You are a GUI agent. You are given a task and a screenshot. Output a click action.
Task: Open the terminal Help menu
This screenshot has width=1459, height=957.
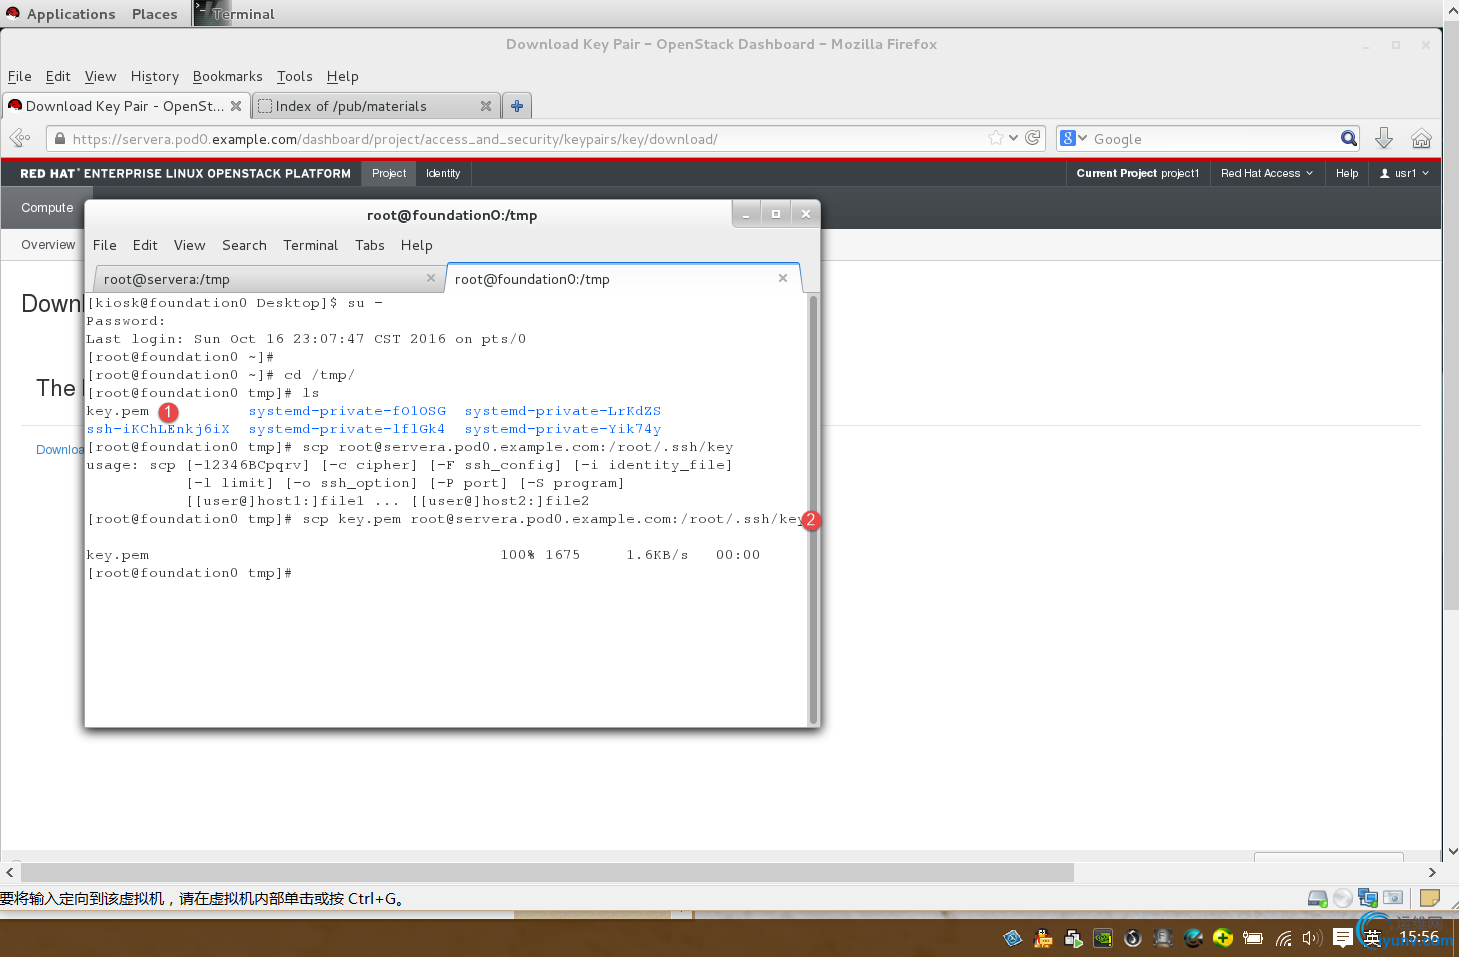[x=416, y=245]
